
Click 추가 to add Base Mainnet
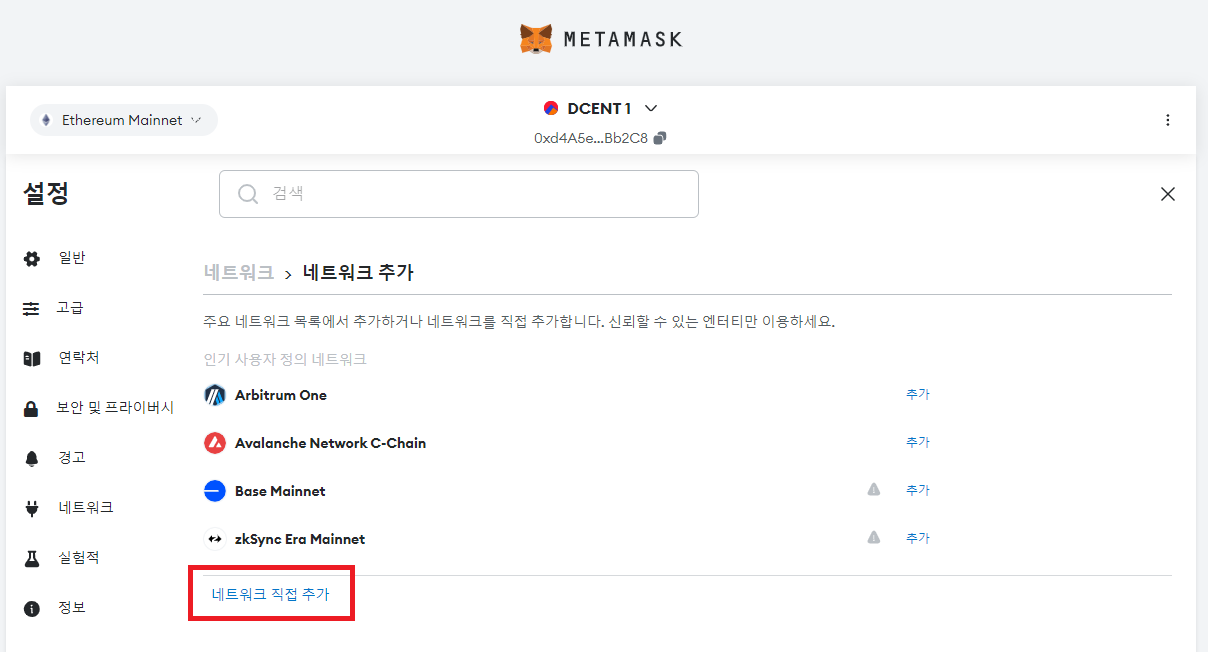click(918, 491)
